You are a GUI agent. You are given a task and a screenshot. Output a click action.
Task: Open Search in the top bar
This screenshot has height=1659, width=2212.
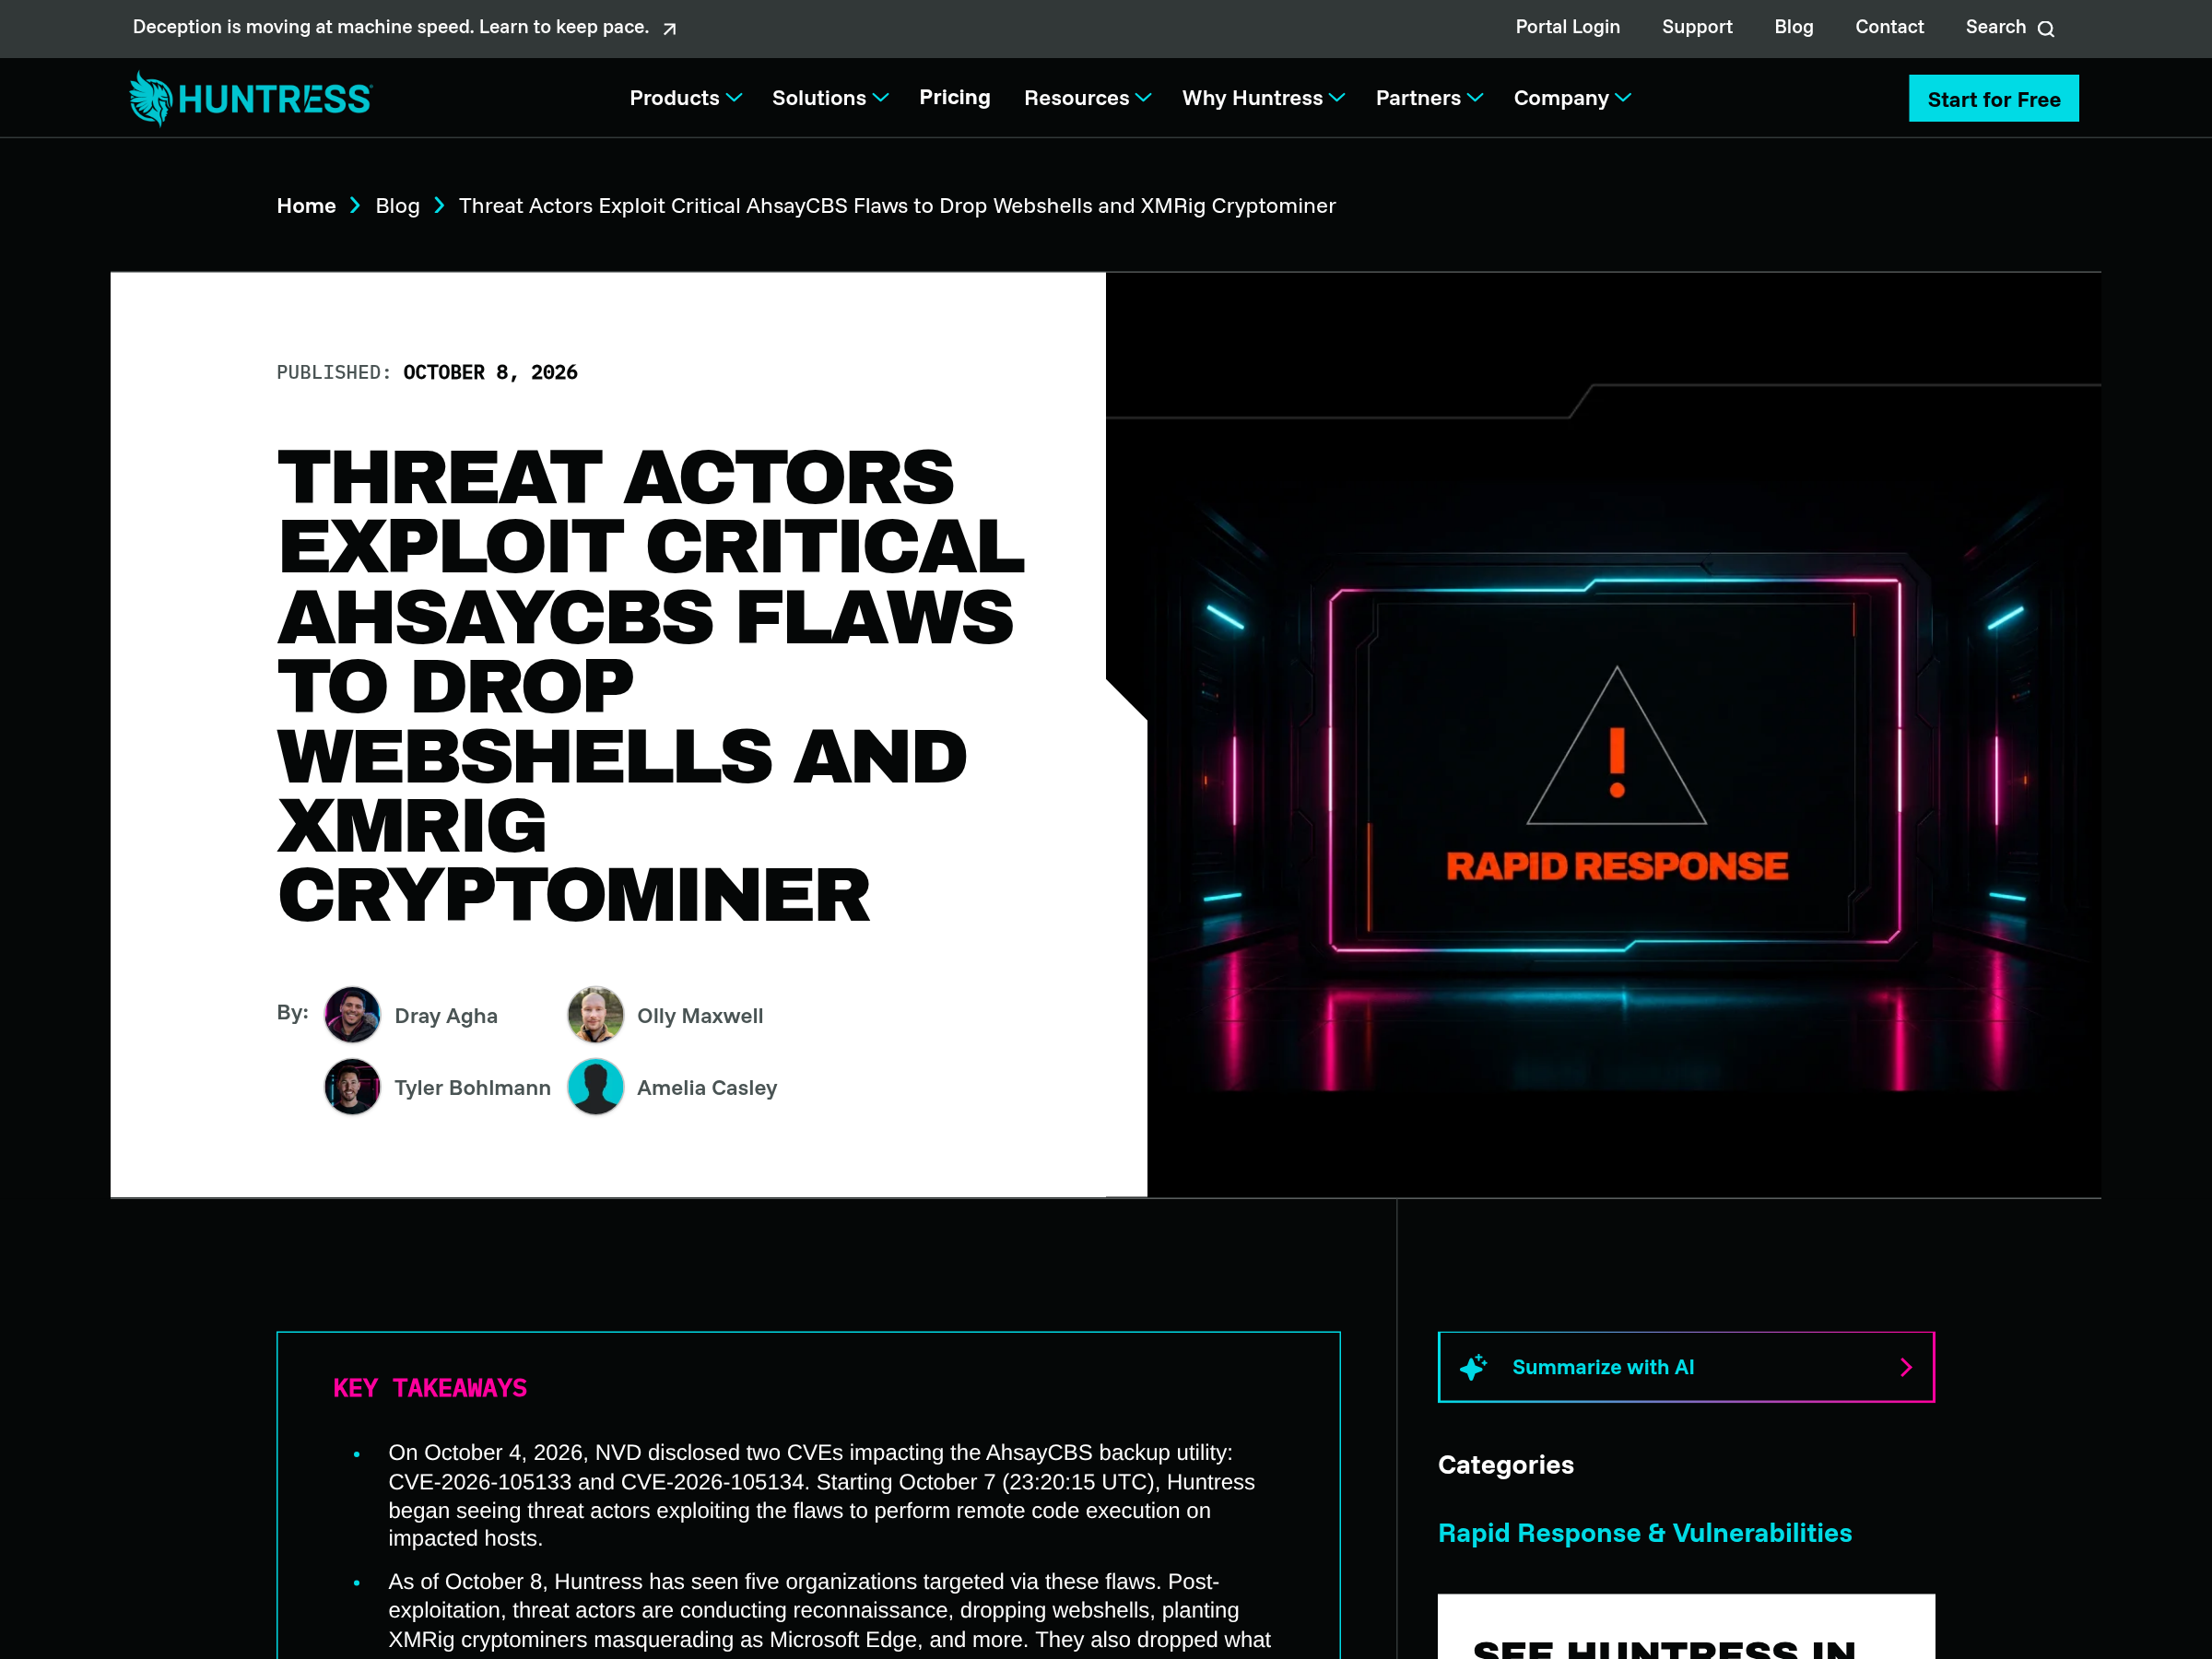tap(2009, 27)
